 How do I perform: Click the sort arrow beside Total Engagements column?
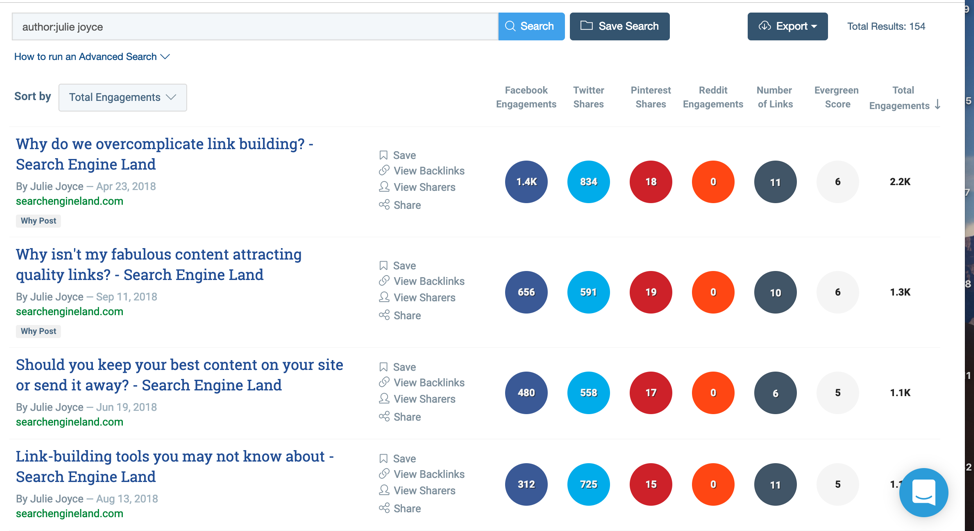pos(937,105)
